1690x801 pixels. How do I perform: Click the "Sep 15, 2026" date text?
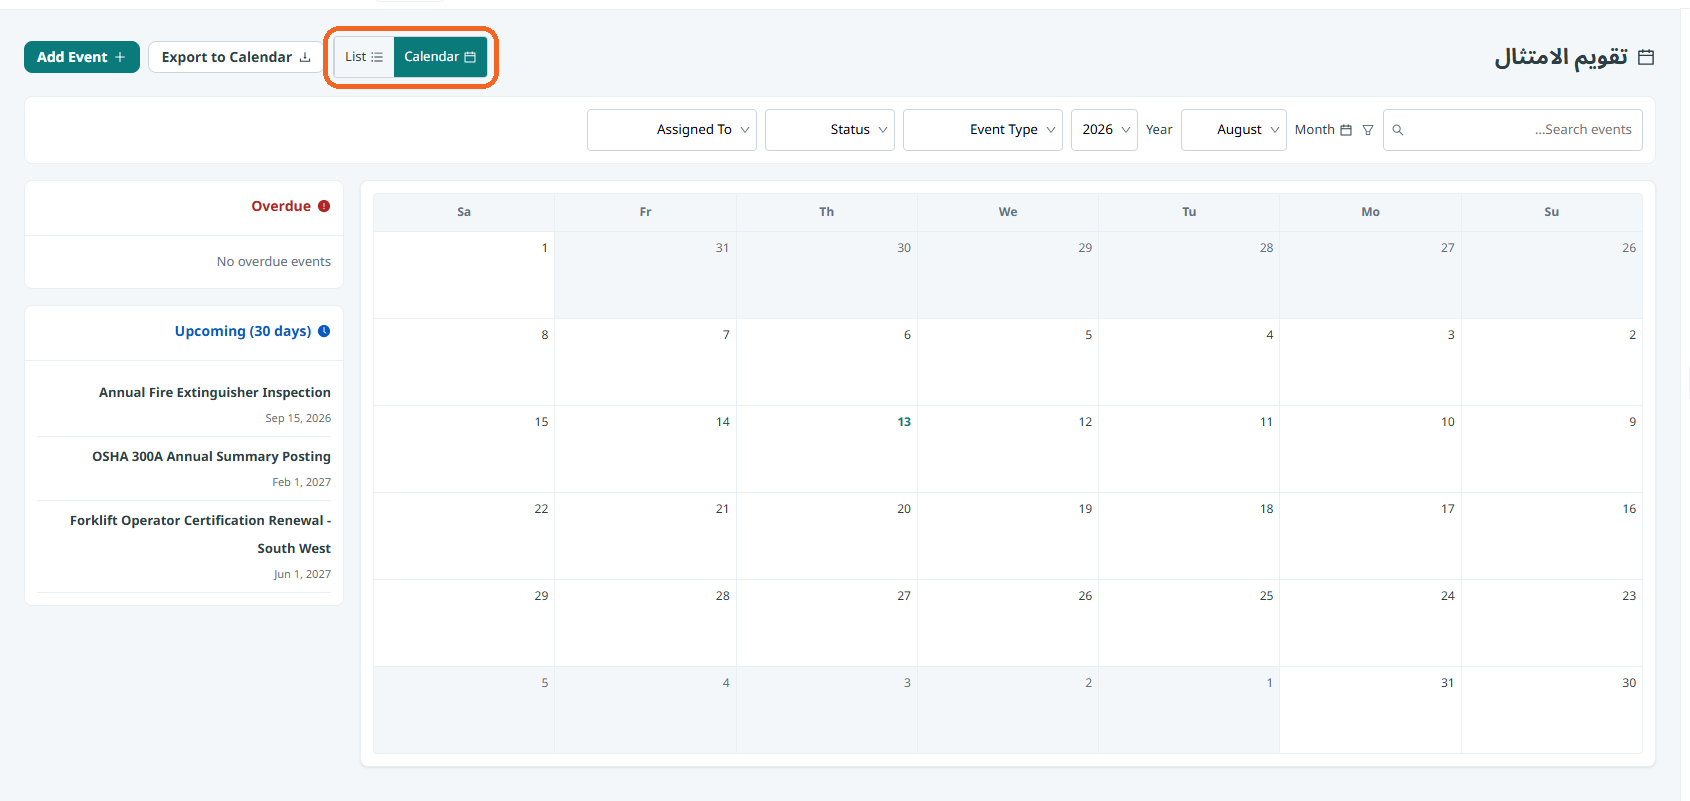(x=298, y=418)
